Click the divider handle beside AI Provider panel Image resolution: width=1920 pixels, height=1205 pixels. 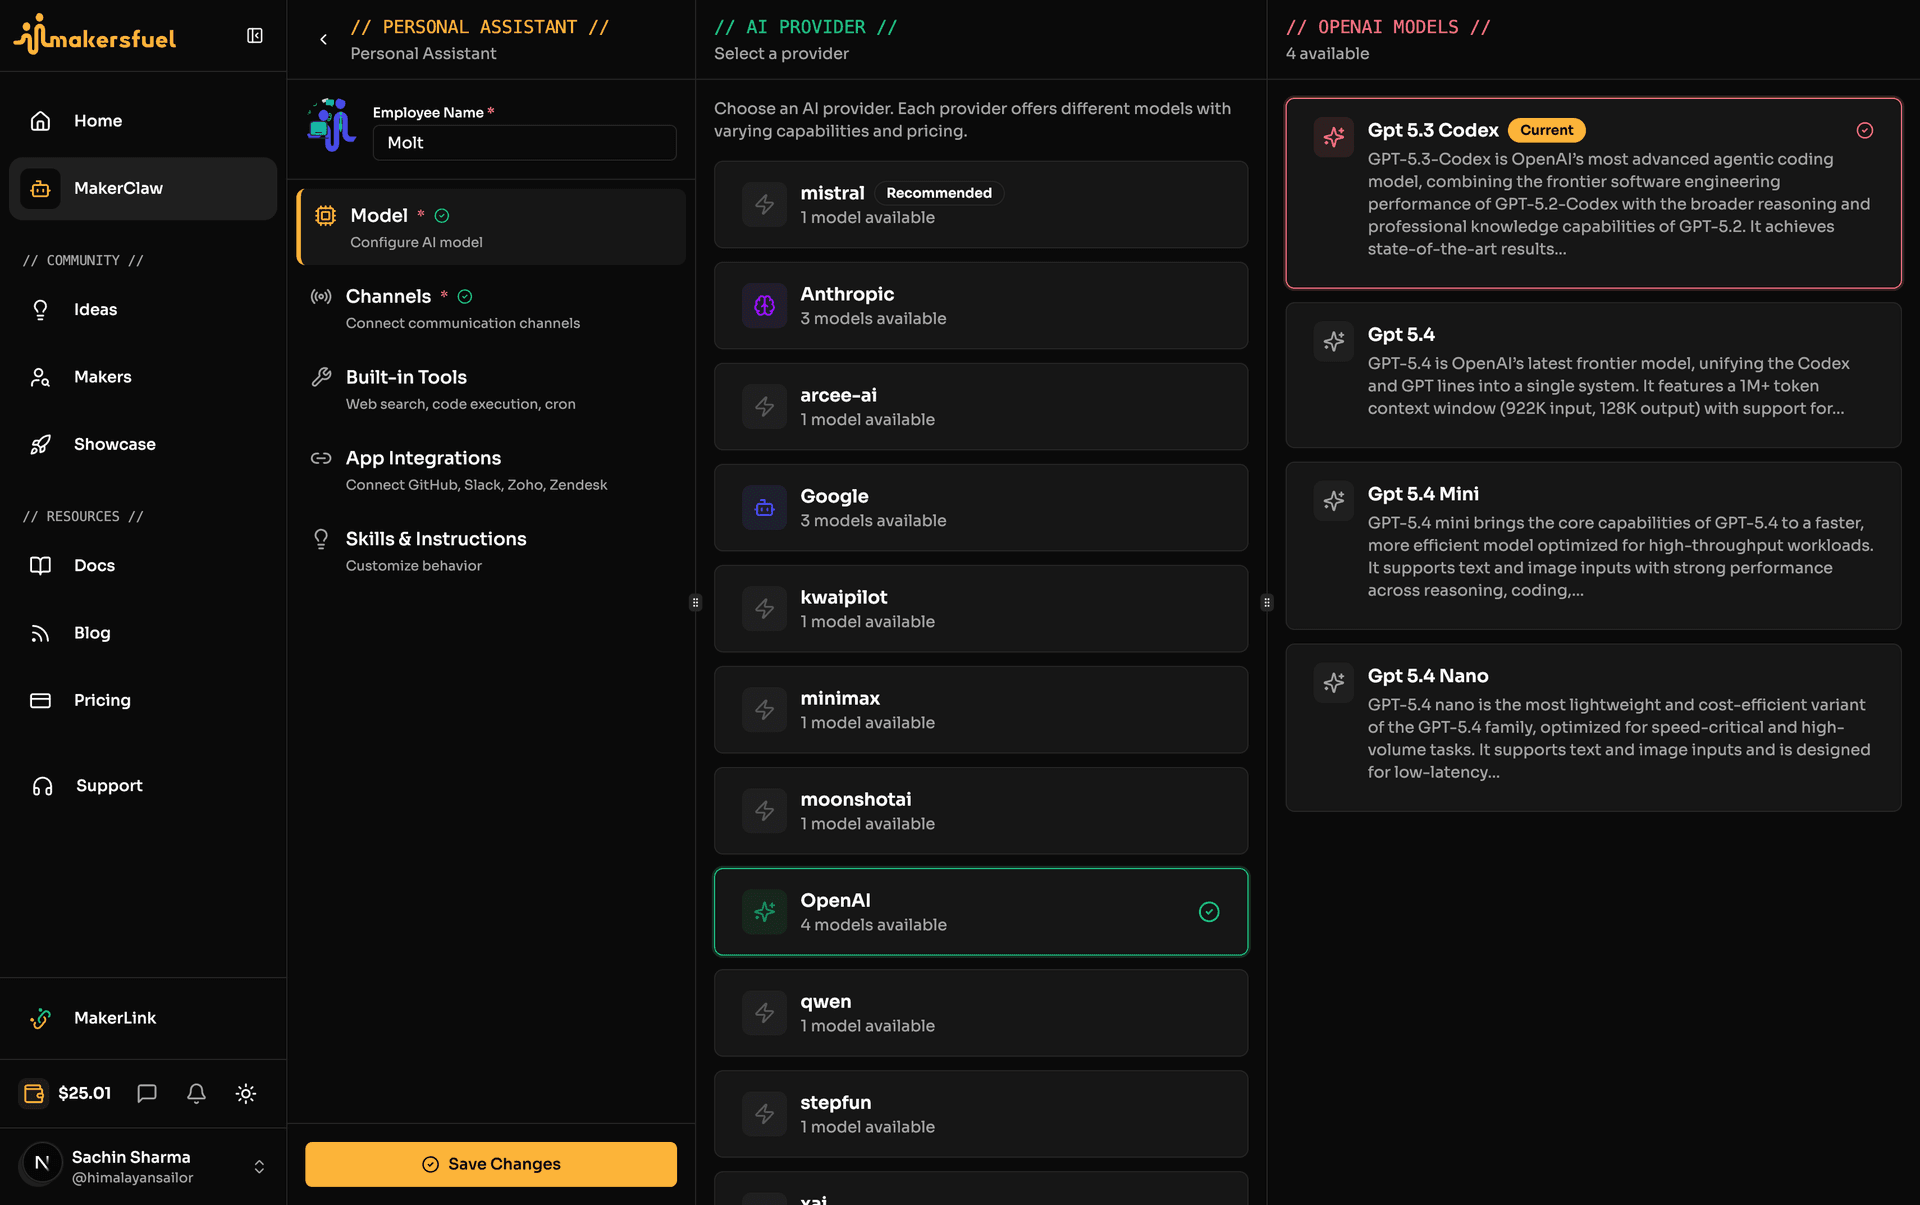point(696,603)
